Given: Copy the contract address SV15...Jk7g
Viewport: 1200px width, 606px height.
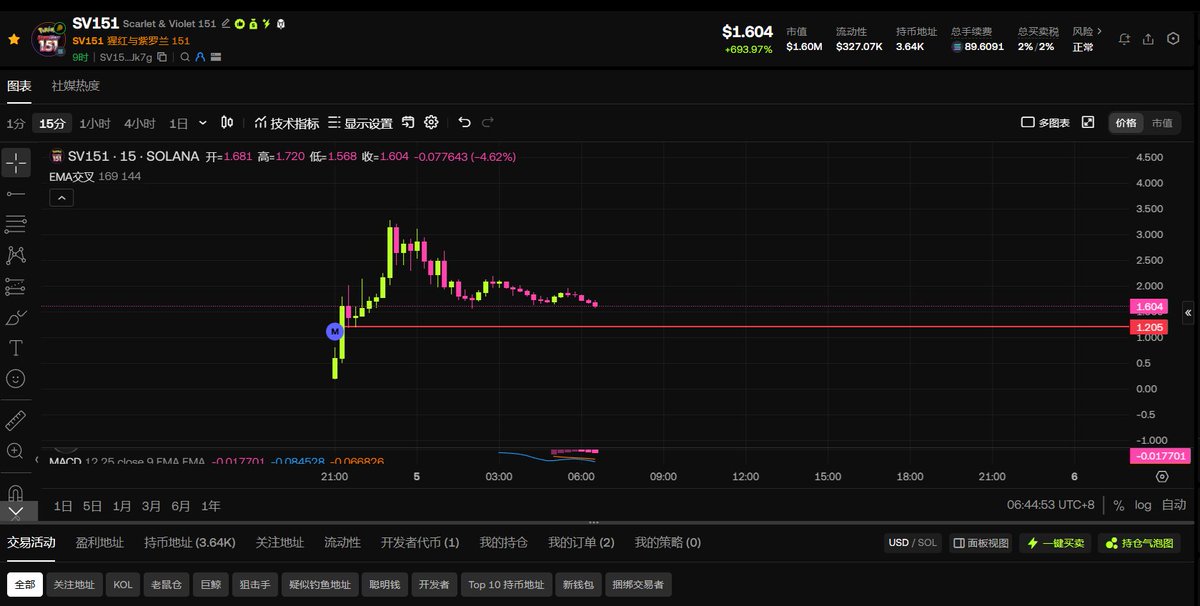Looking at the screenshot, I should click(x=162, y=57).
